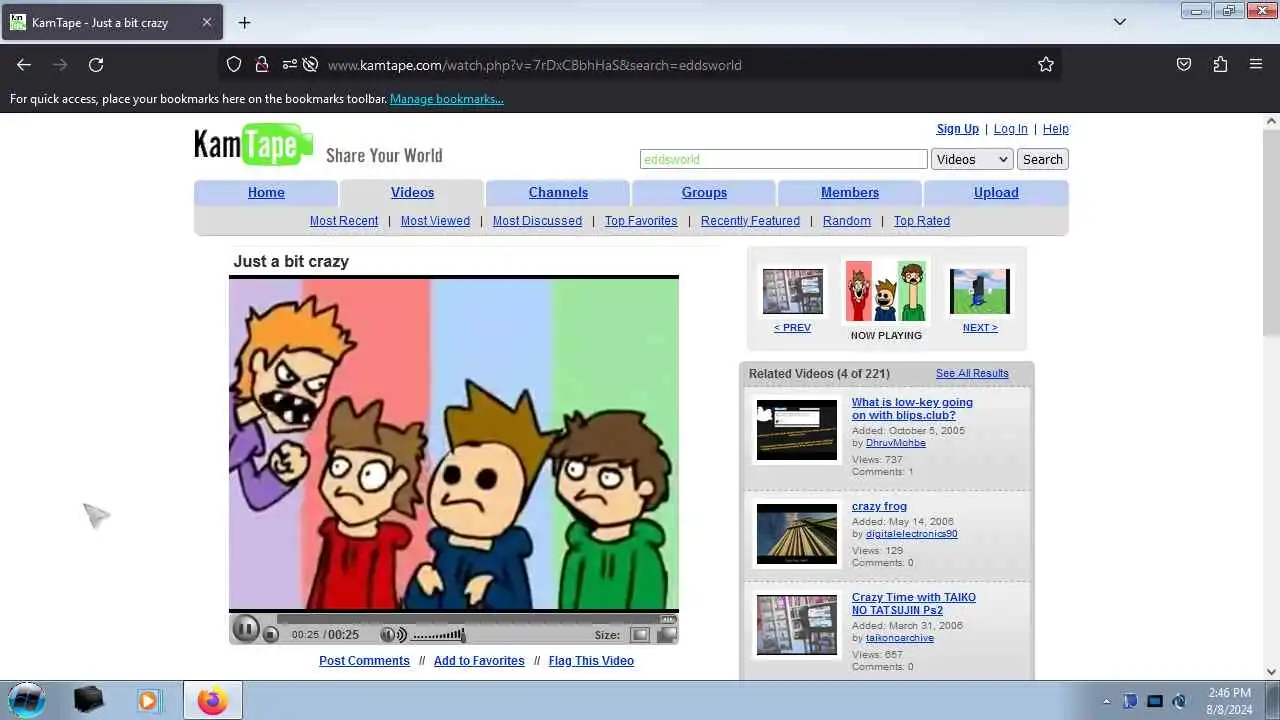The height and width of the screenshot is (720, 1280).
Task: Open the Most Recent videos link
Action: click(x=344, y=221)
